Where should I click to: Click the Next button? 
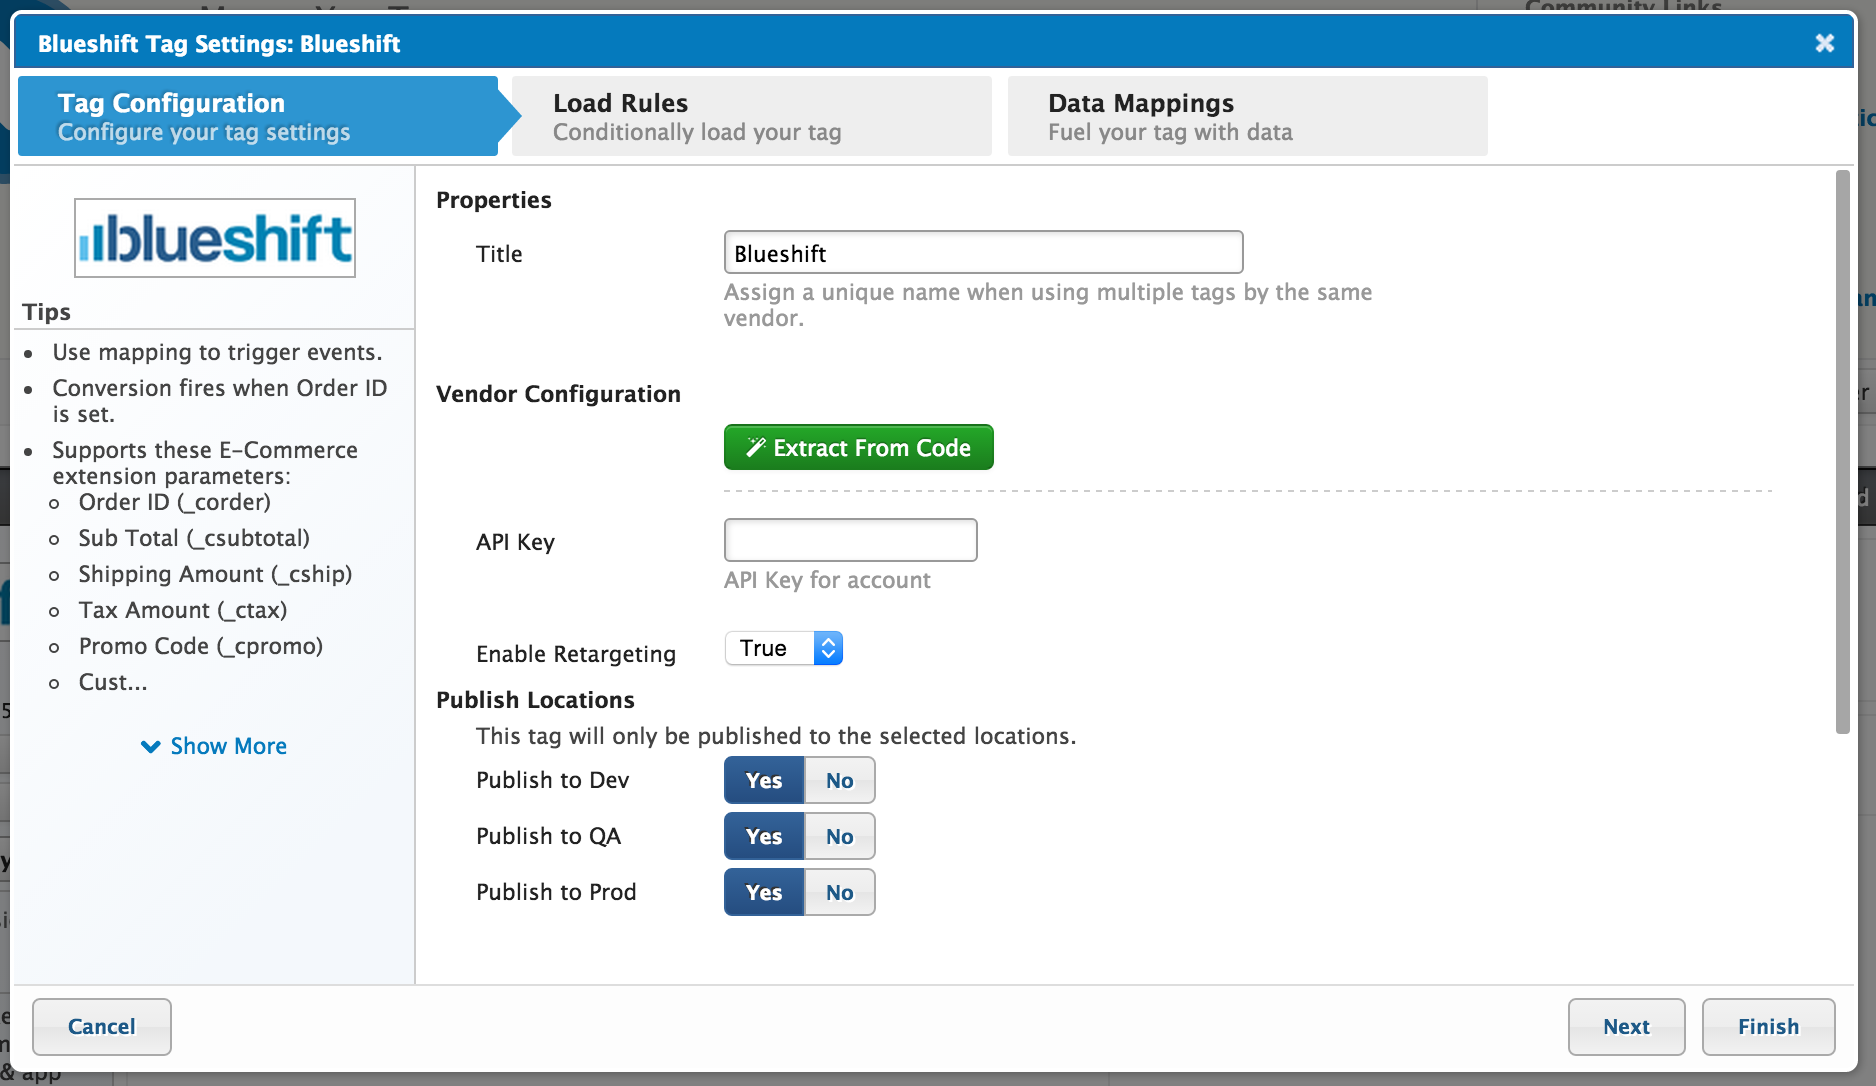pos(1626,1026)
